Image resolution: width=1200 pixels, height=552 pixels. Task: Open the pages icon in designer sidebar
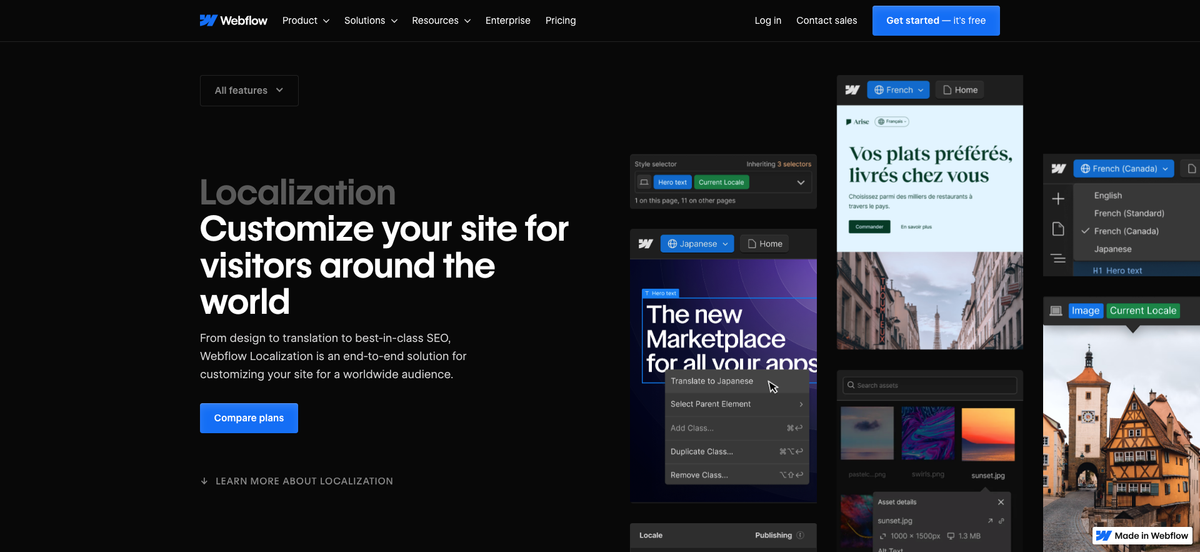(x=1058, y=230)
